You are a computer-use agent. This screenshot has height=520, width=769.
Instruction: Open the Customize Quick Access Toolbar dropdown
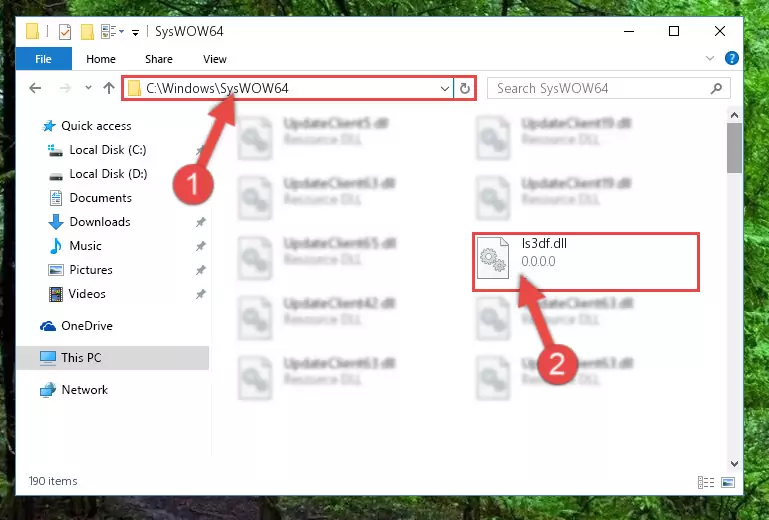[x=135, y=32]
